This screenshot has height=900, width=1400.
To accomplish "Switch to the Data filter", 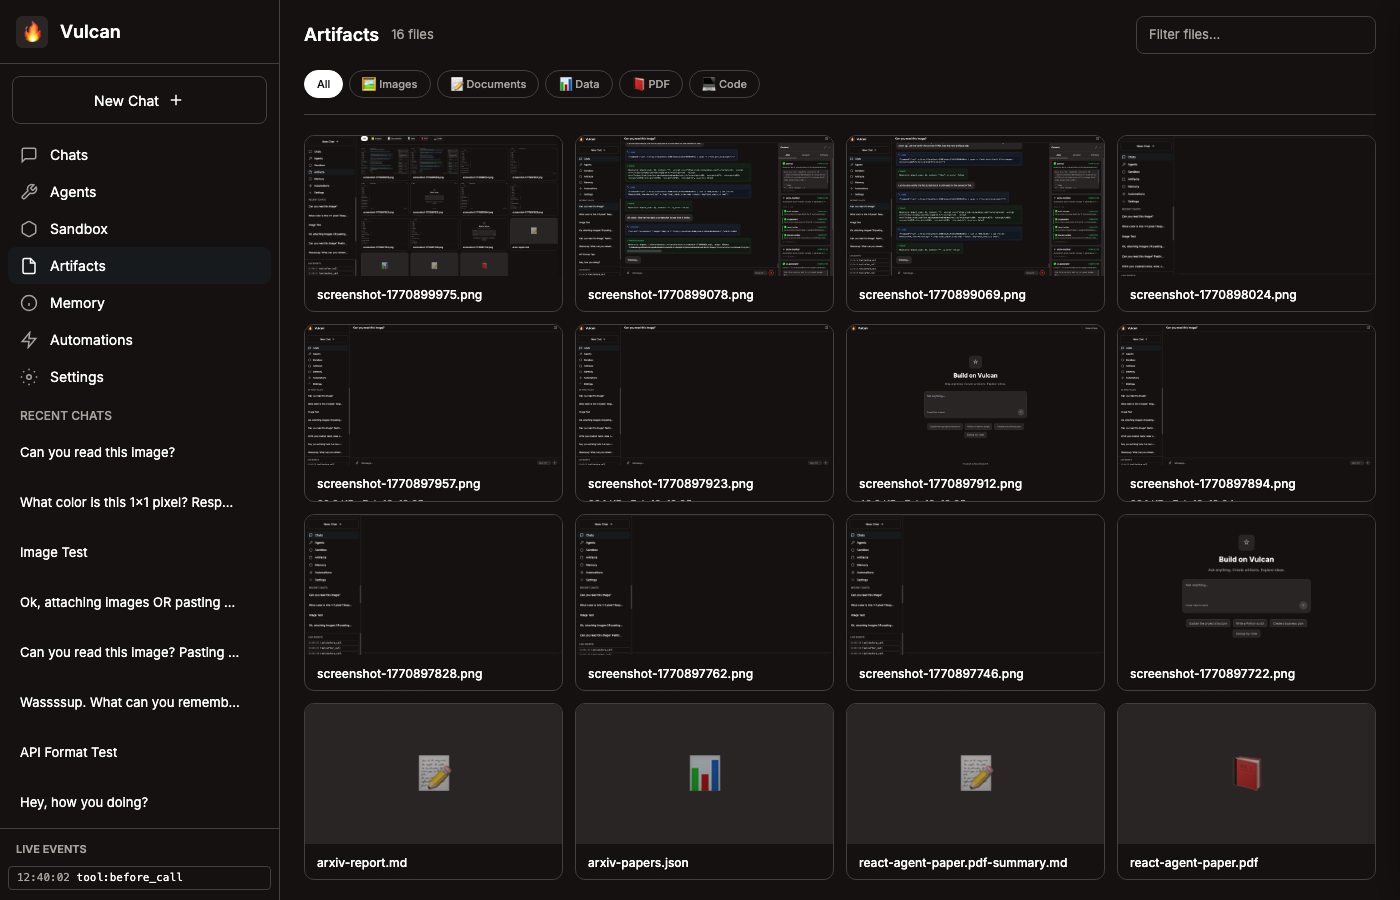I will click(579, 84).
